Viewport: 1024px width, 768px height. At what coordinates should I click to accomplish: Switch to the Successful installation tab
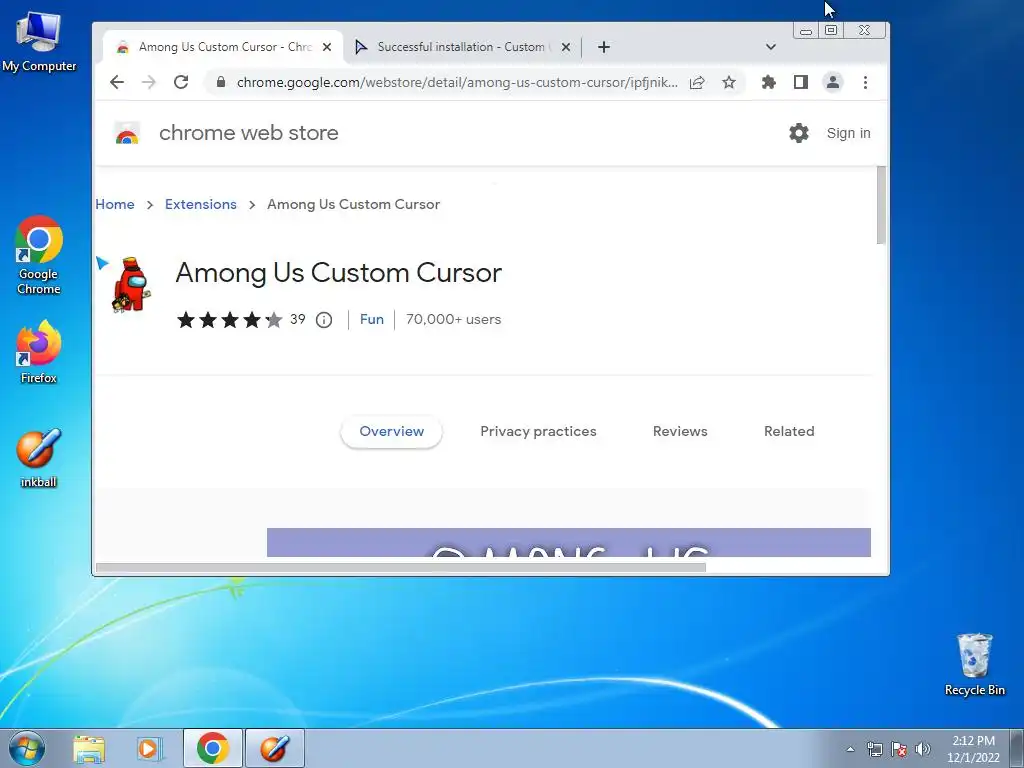coord(462,47)
